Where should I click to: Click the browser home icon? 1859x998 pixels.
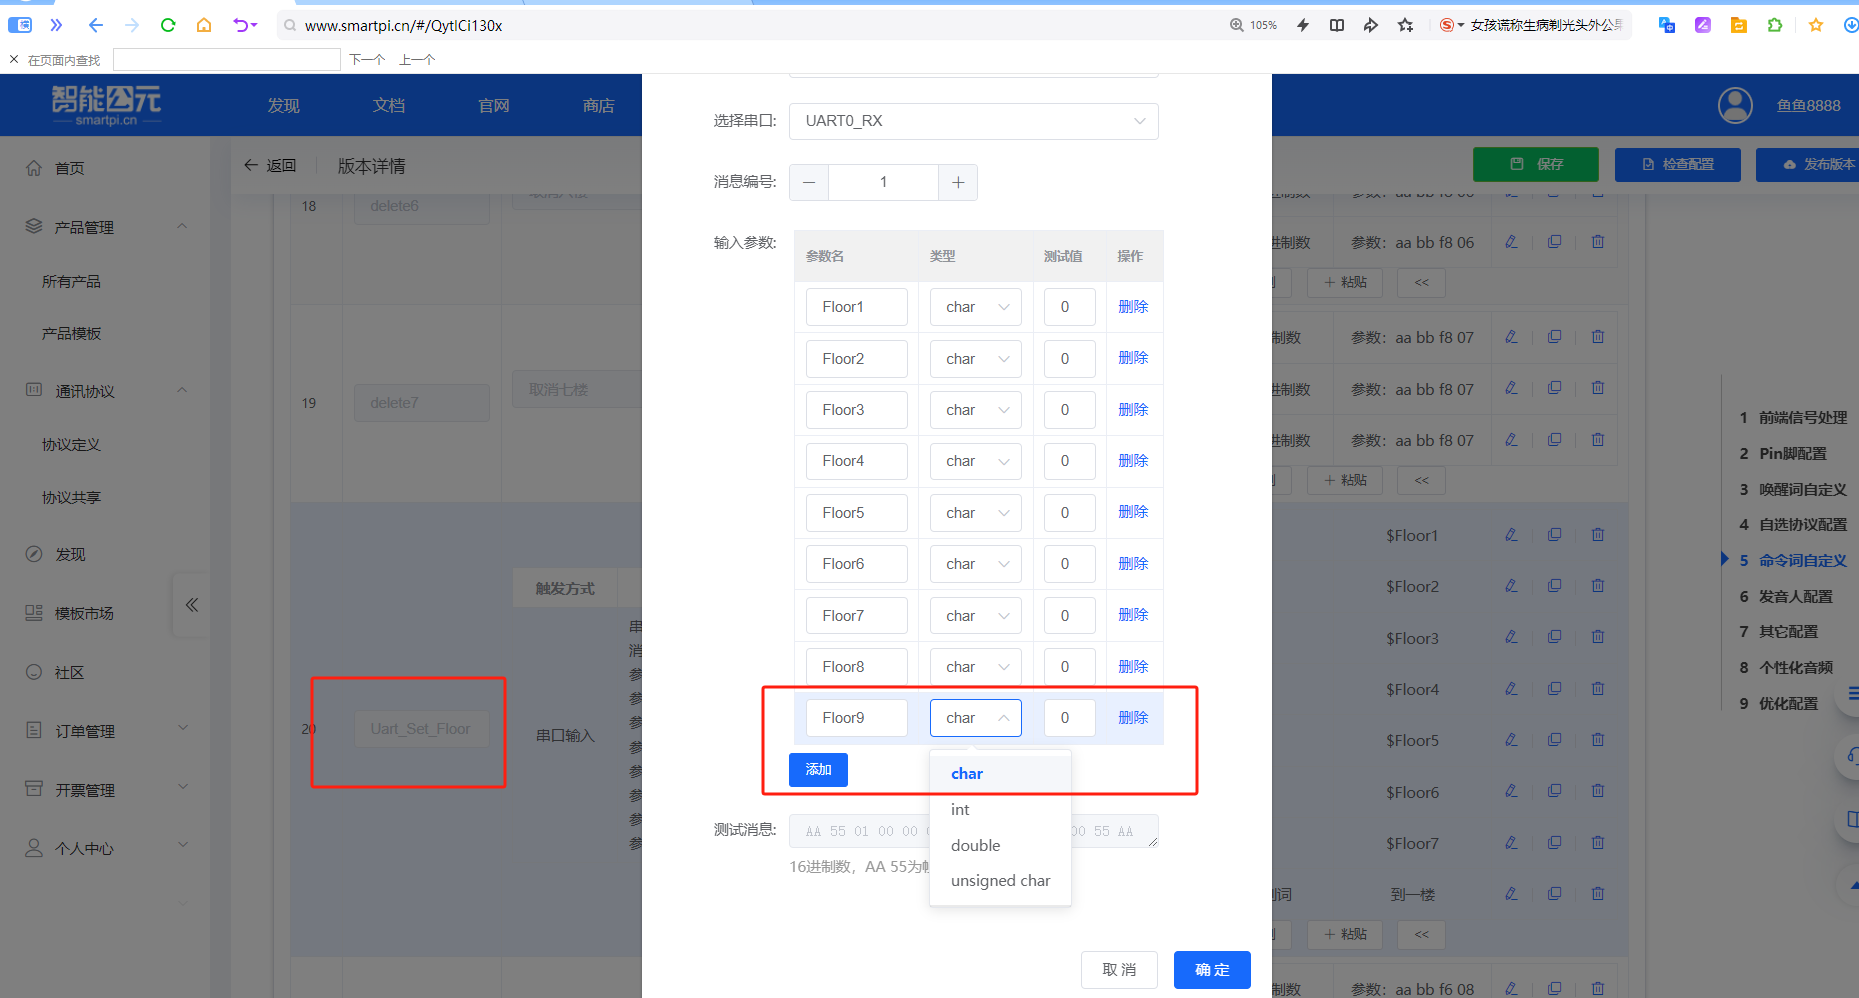(204, 25)
